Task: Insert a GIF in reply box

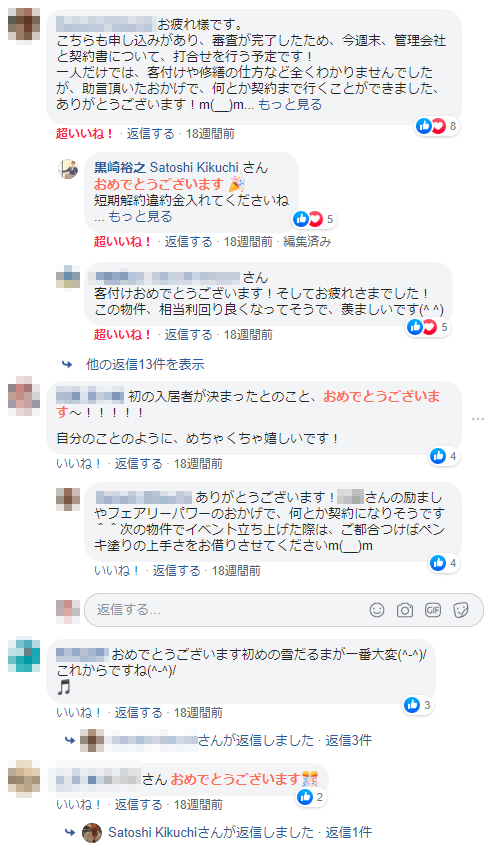Action: (433, 610)
